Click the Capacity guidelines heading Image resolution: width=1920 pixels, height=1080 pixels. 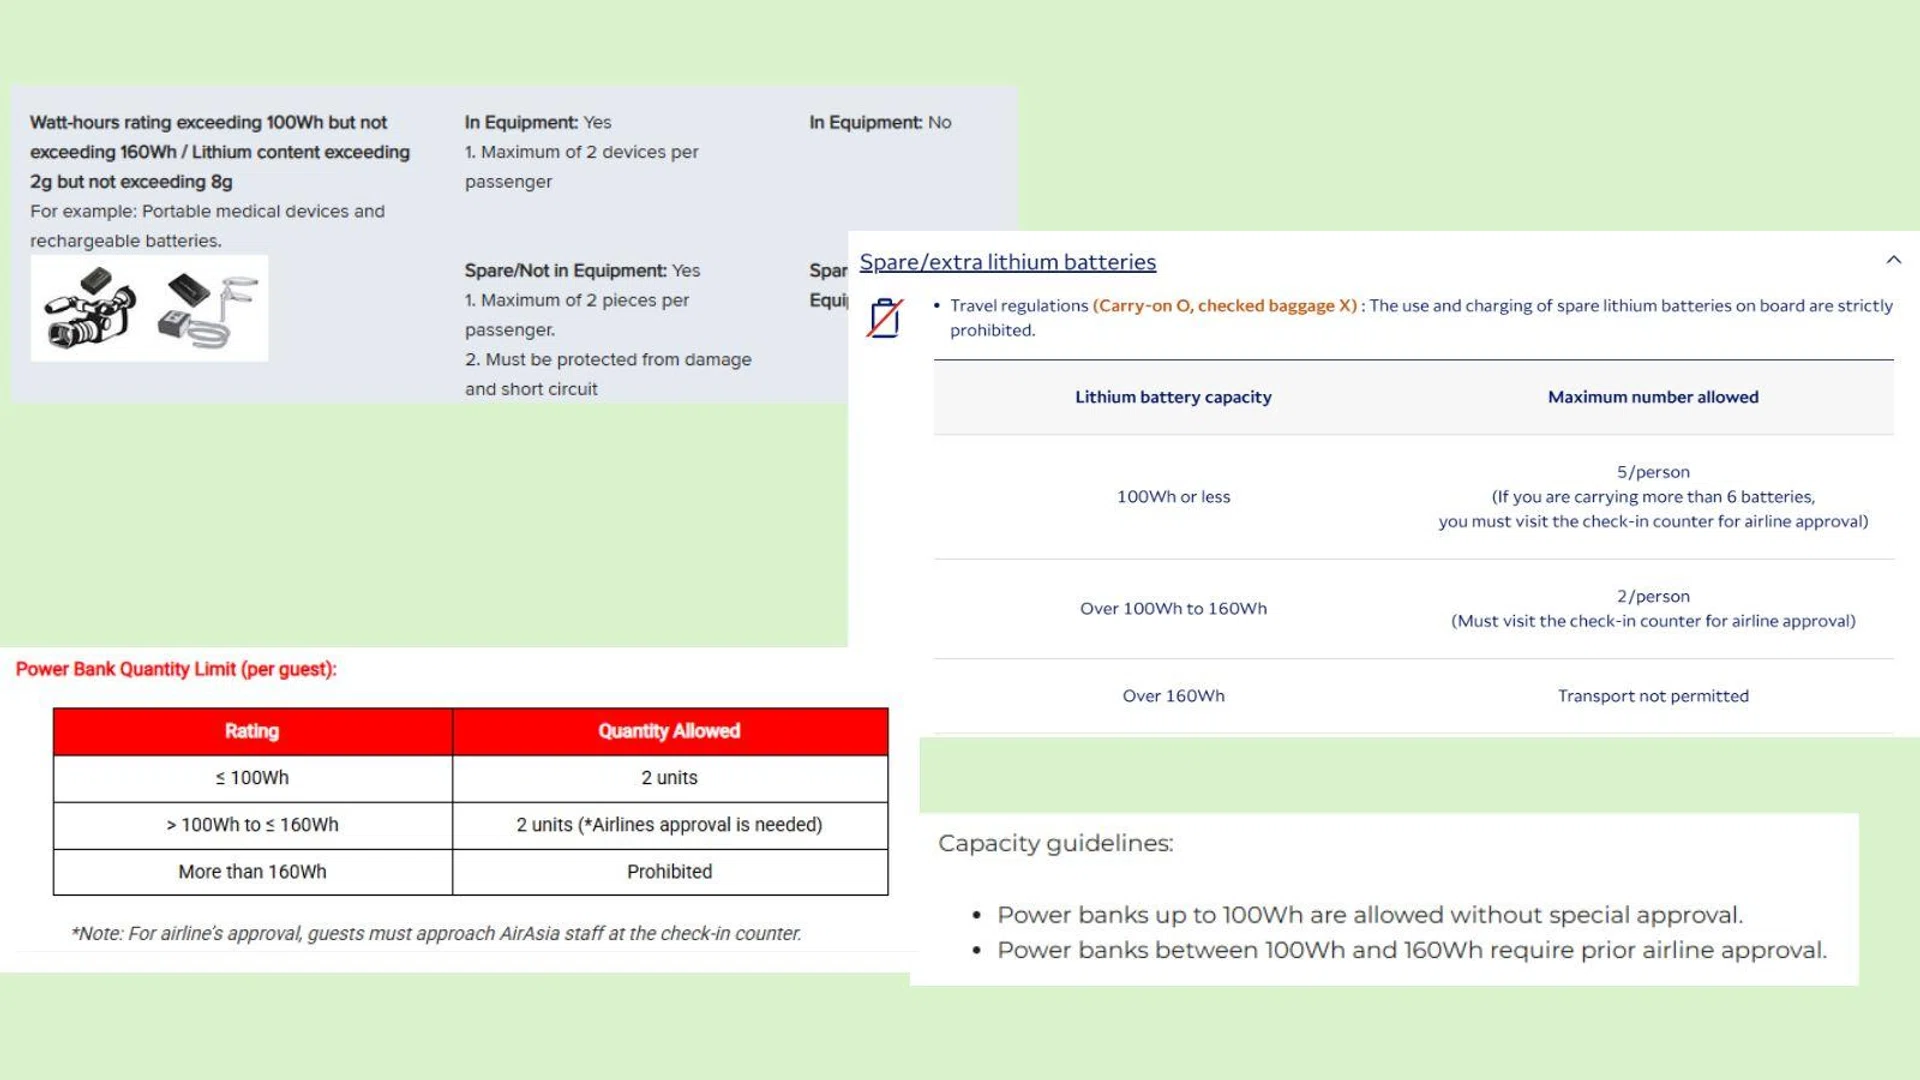1055,843
